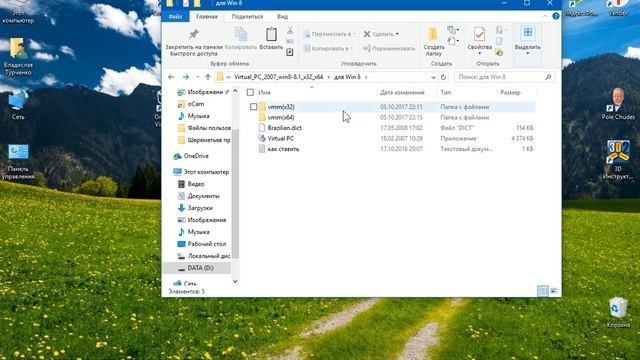Open the Удалить dropdown arrow
Screen dimensions: 640x360
397,34
